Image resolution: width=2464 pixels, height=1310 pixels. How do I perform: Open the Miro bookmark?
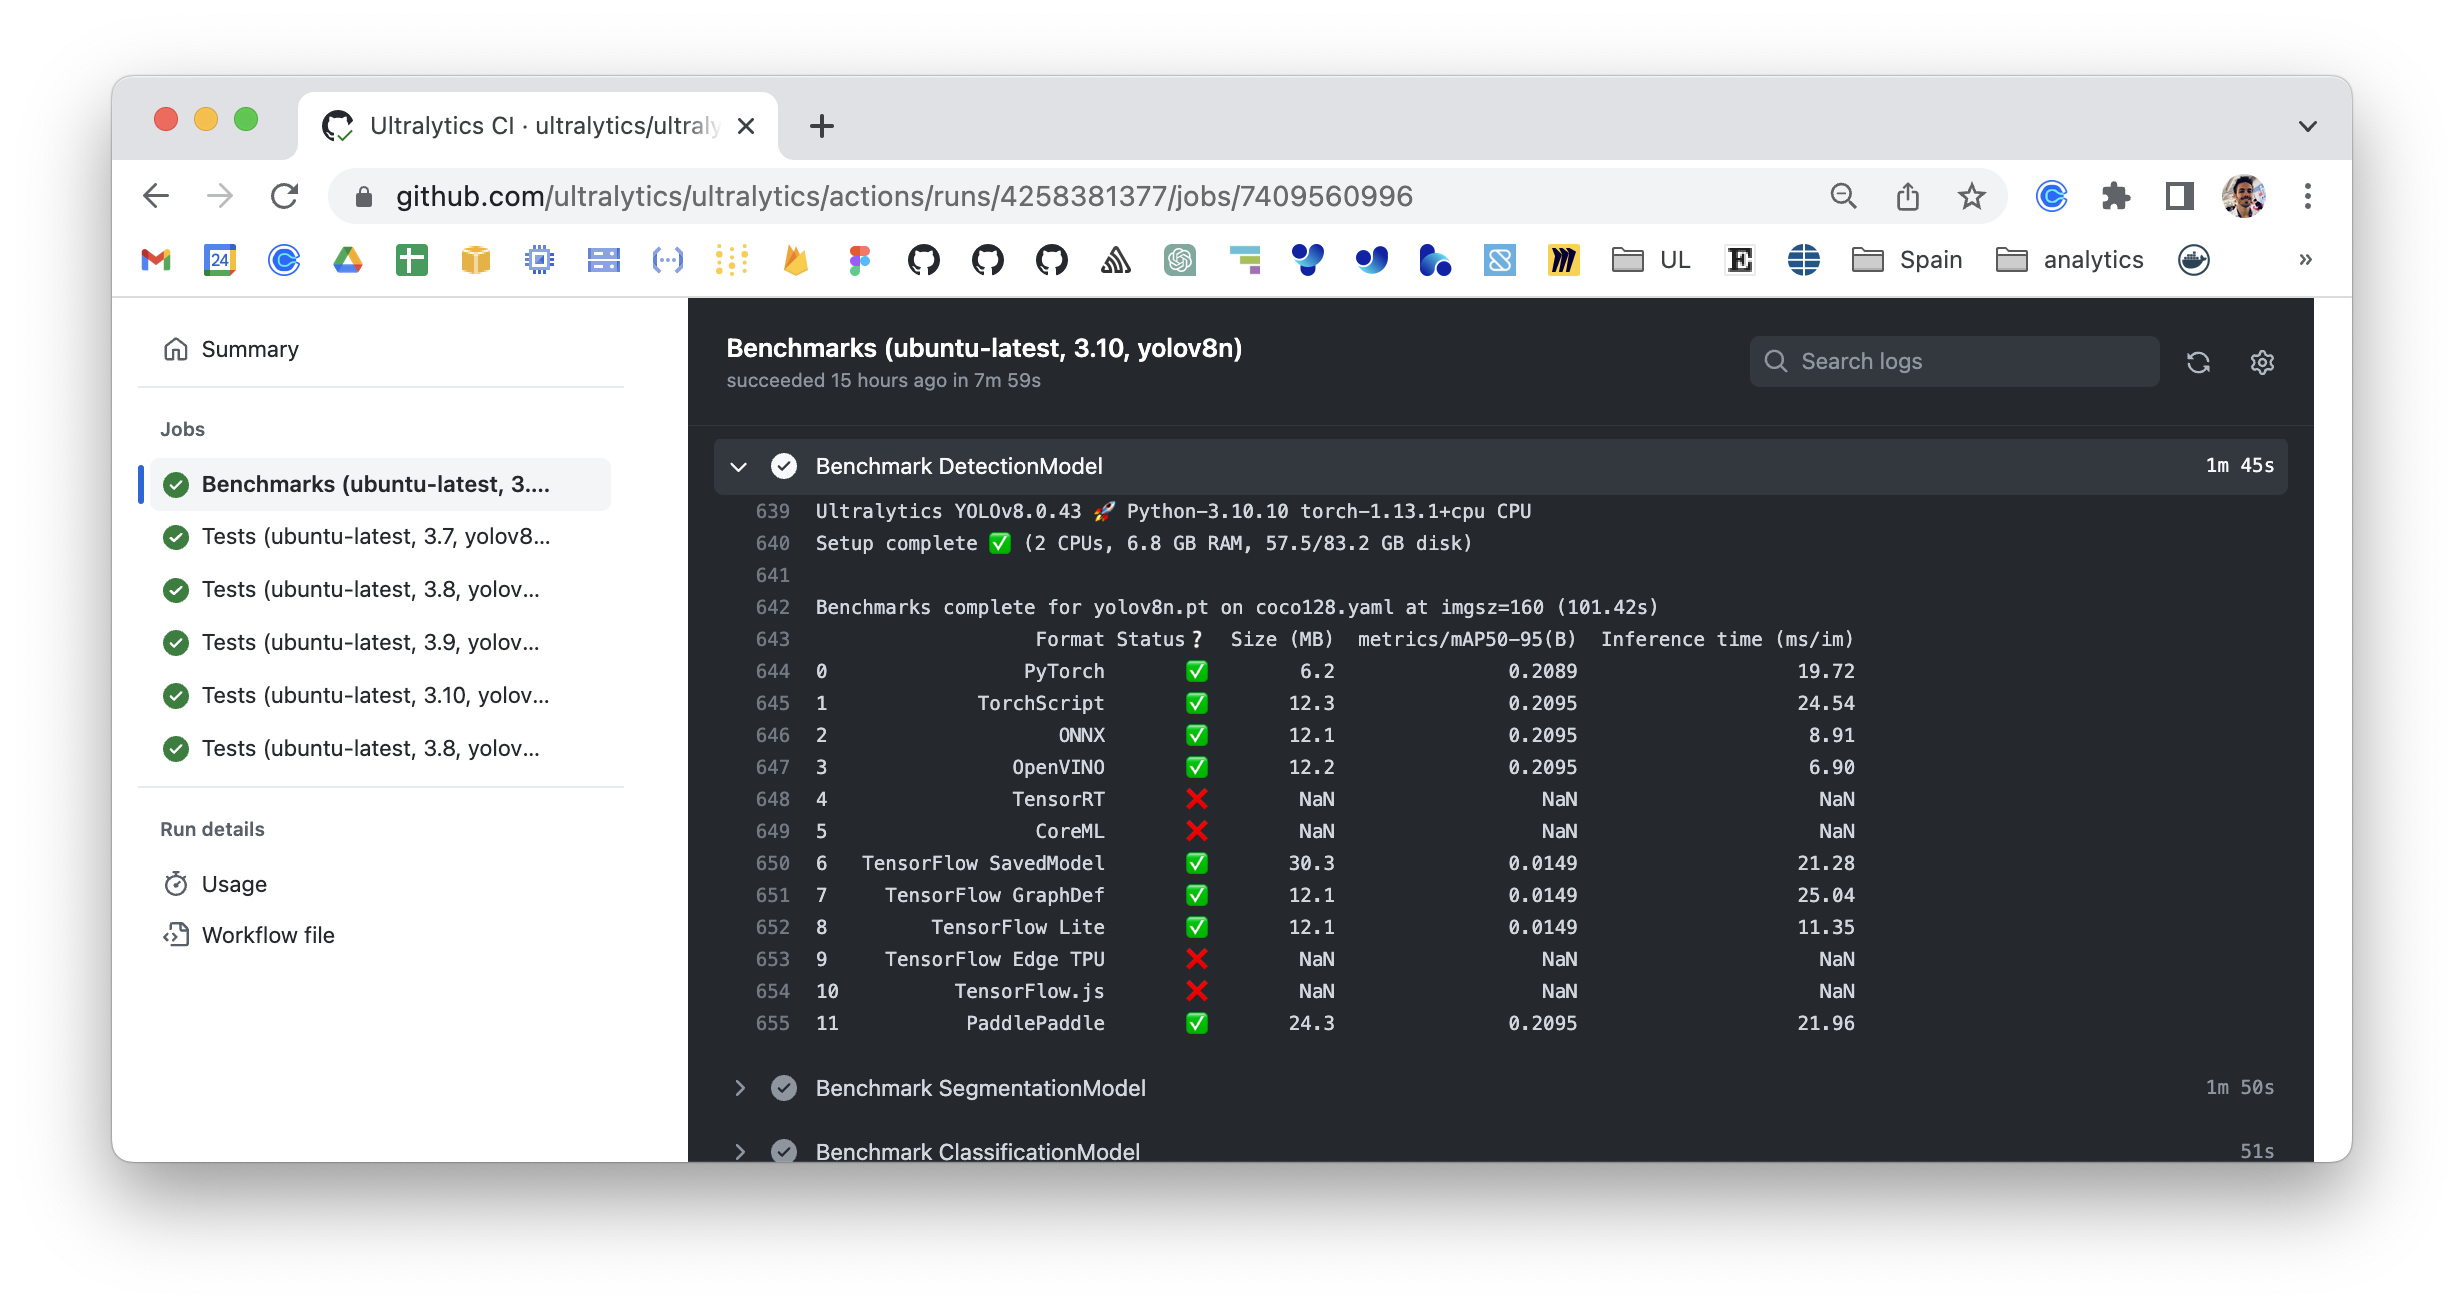pyautogui.click(x=1563, y=259)
